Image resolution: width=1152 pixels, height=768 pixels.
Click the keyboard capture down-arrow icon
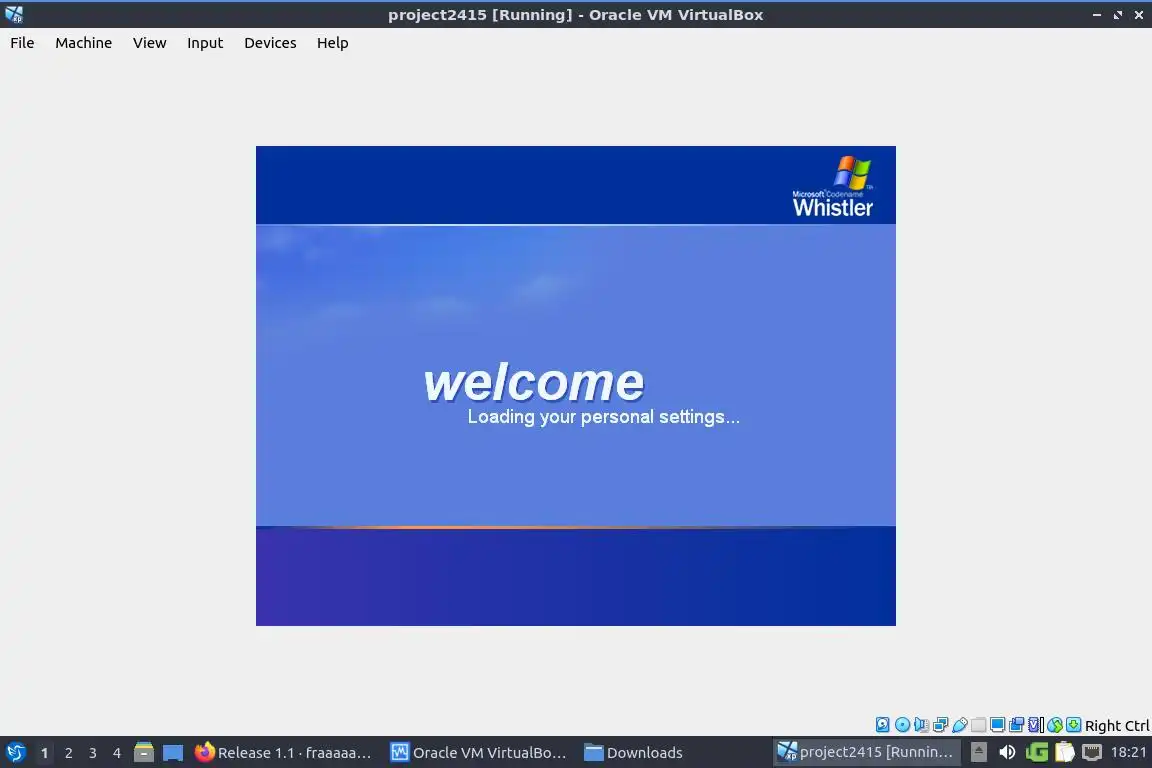[x=1073, y=725]
